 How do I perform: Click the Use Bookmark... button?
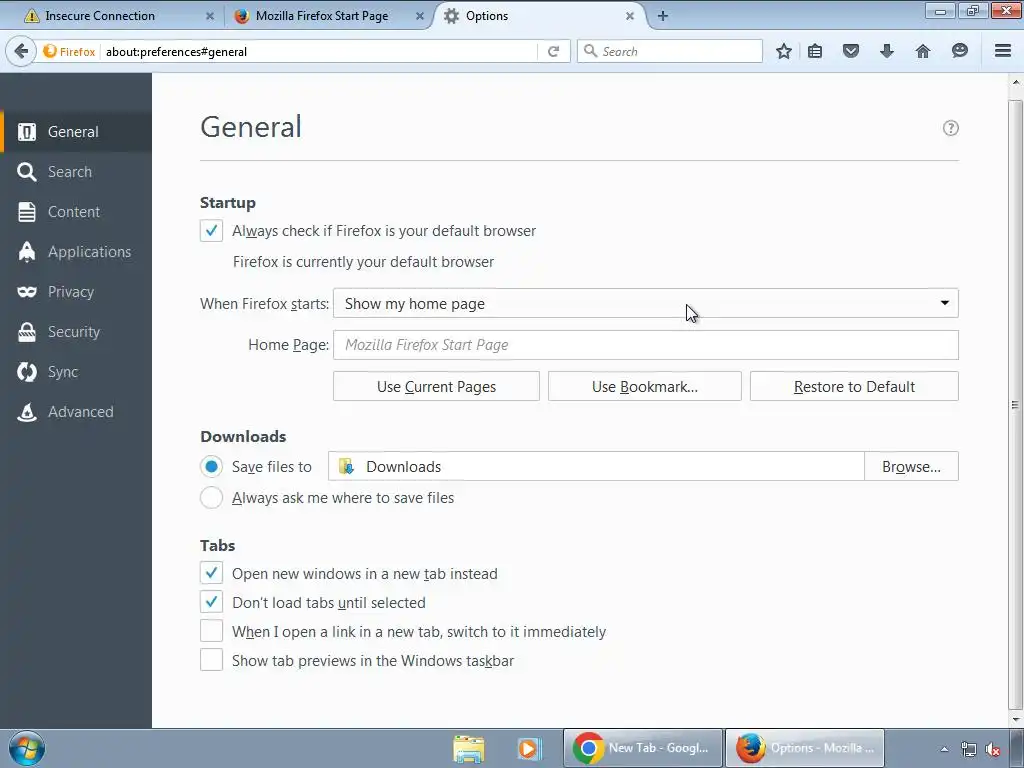click(x=645, y=387)
